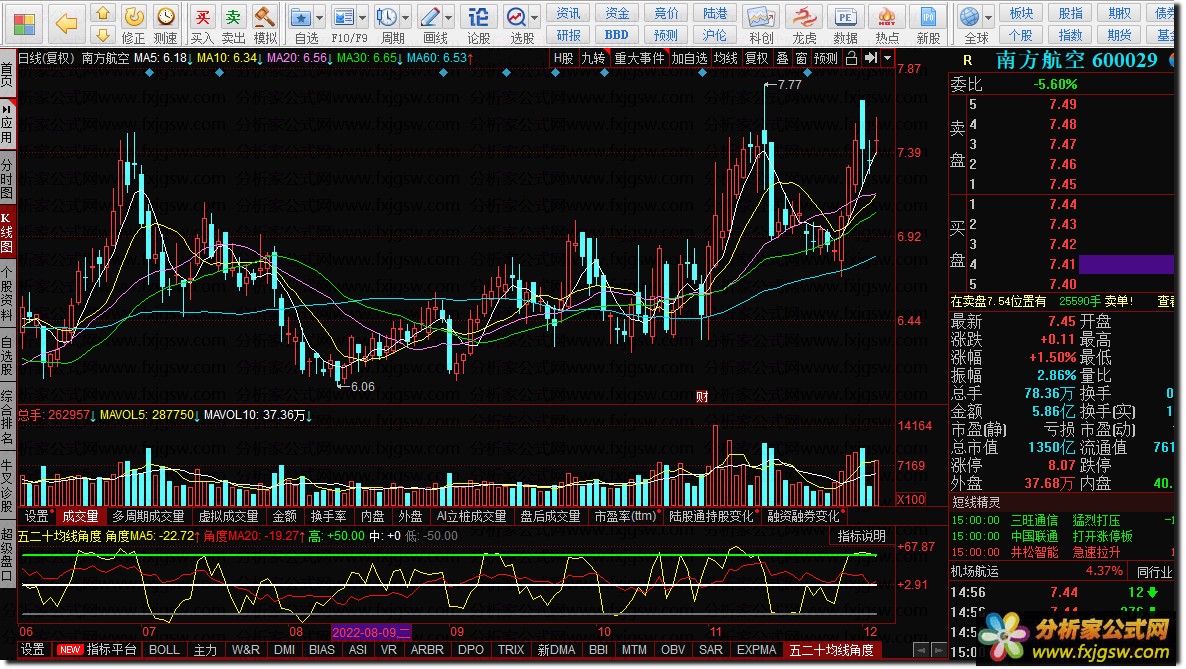Click the BBD button

pos(616,35)
